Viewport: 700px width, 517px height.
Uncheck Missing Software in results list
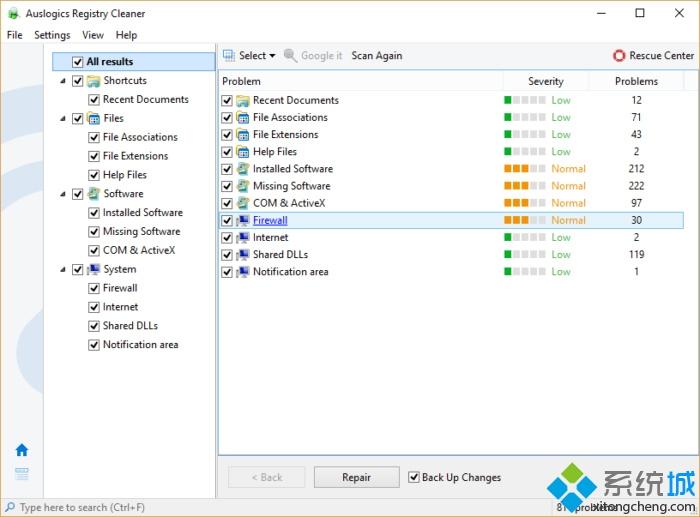227,186
